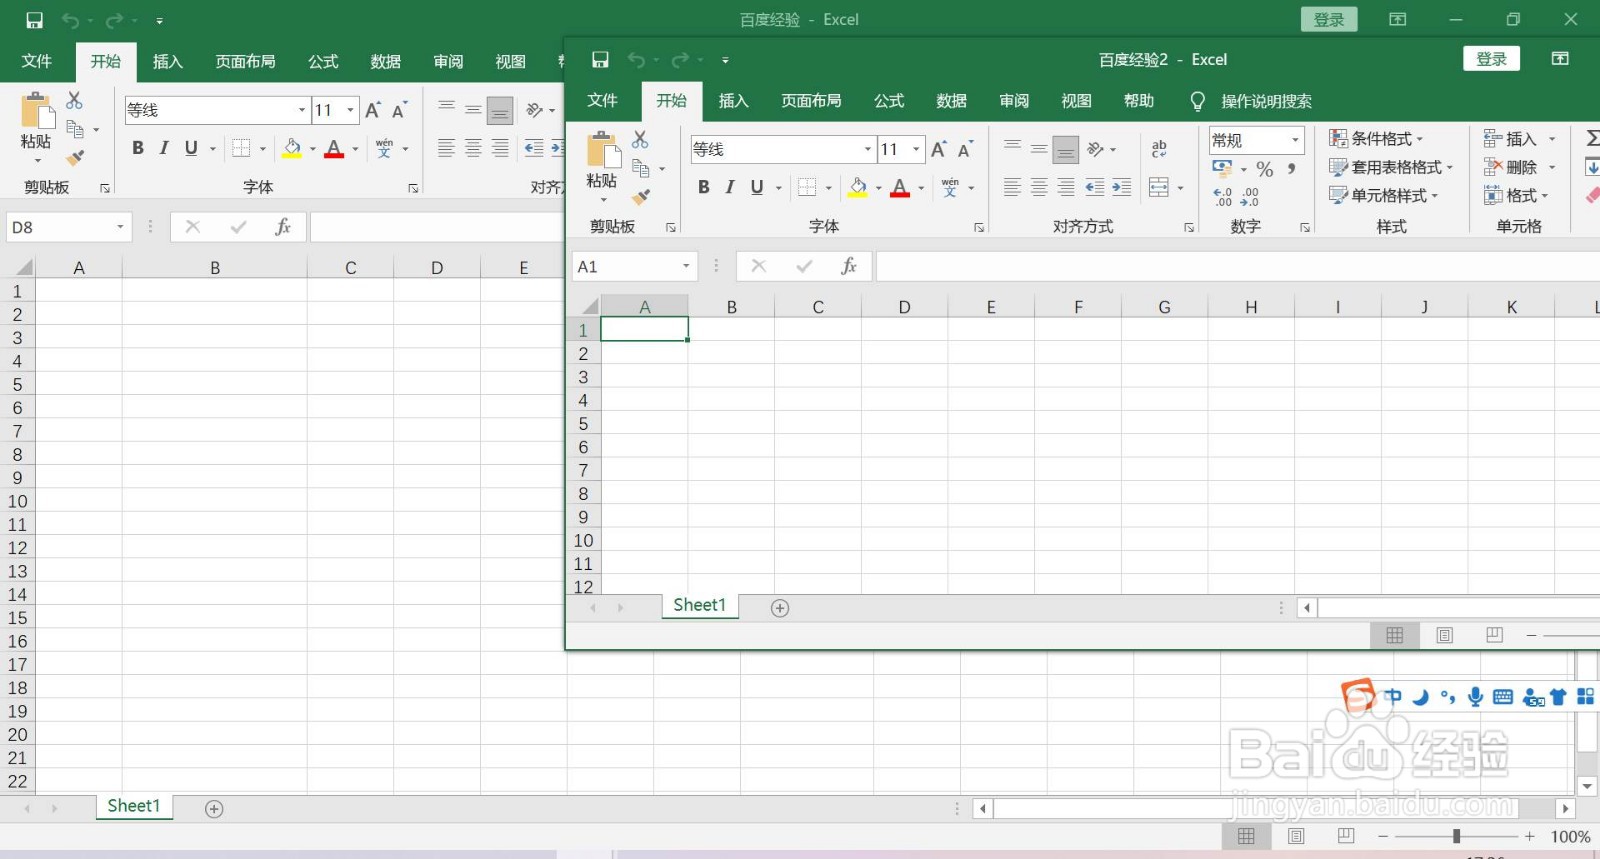Open borders dropdown arrow in 百度经验2
This screenshot has width=1600, height=859.
(828, 188)
